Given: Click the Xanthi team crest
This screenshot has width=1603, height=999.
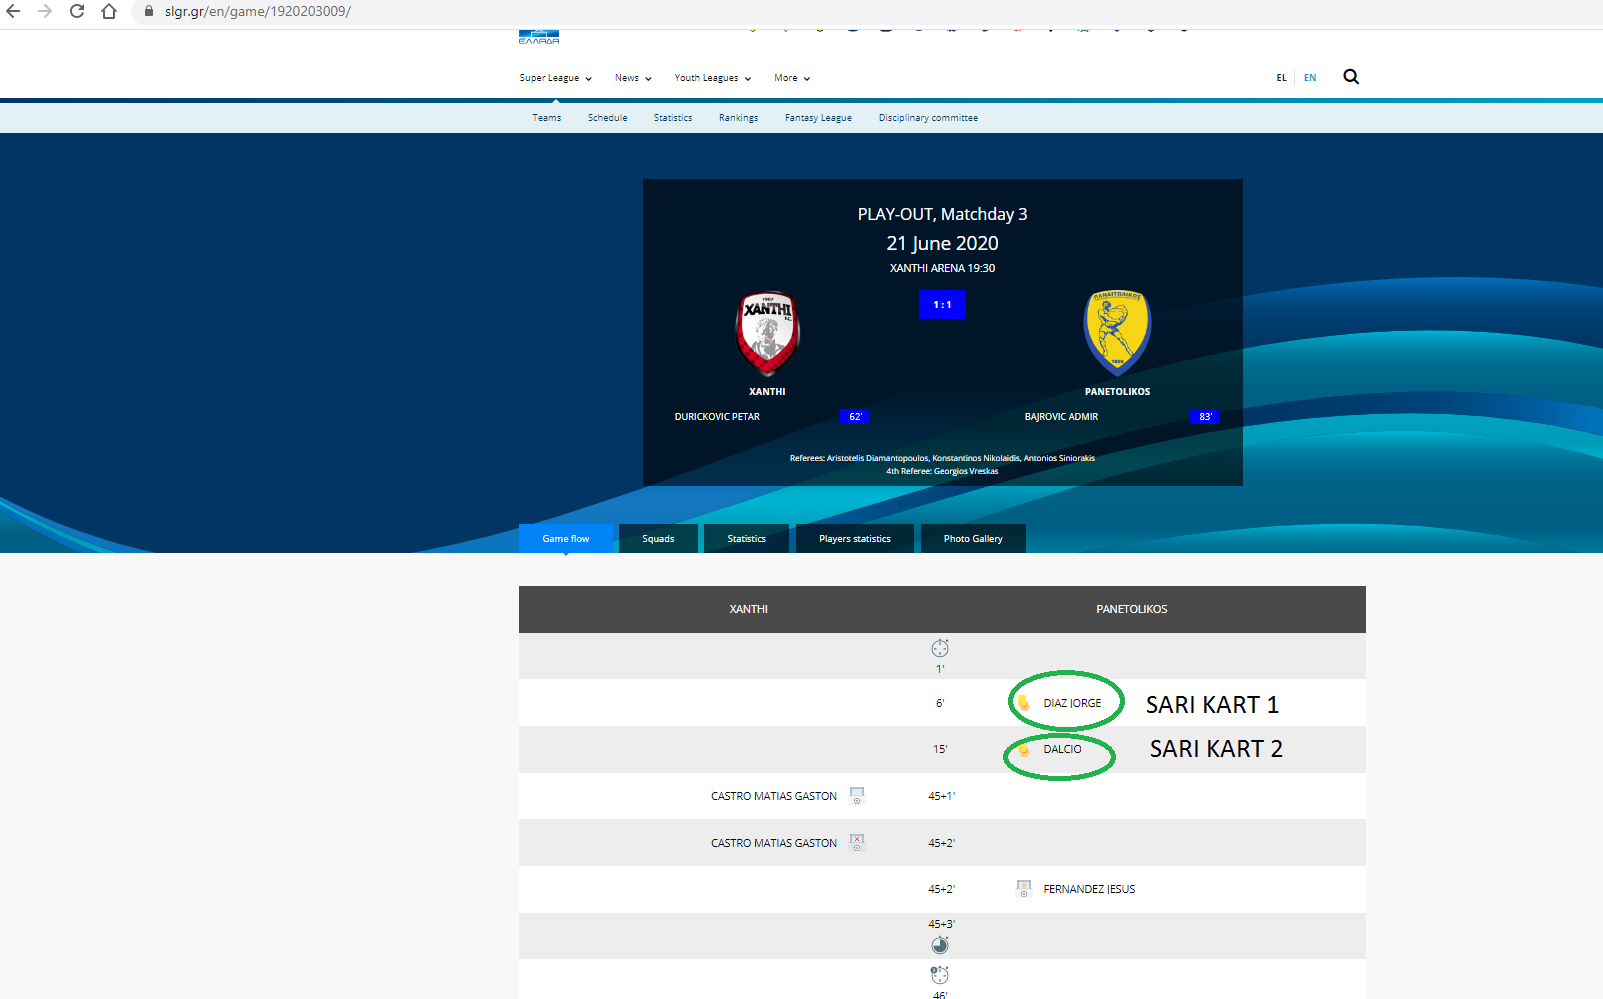Looking at the screenshot, I should pos(767,333).
